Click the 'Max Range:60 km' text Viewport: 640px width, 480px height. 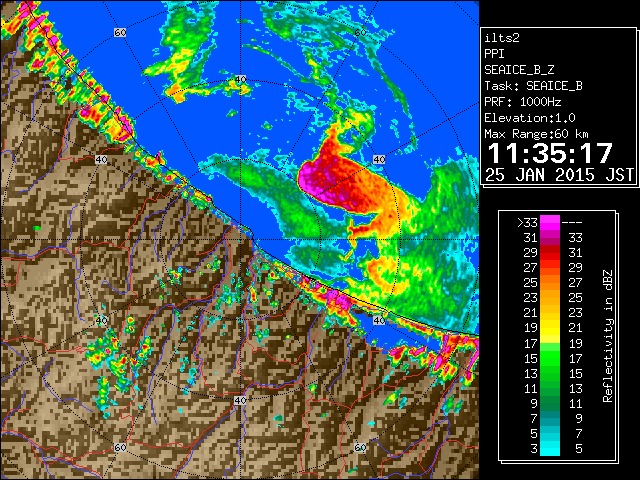tap(537, 134)
